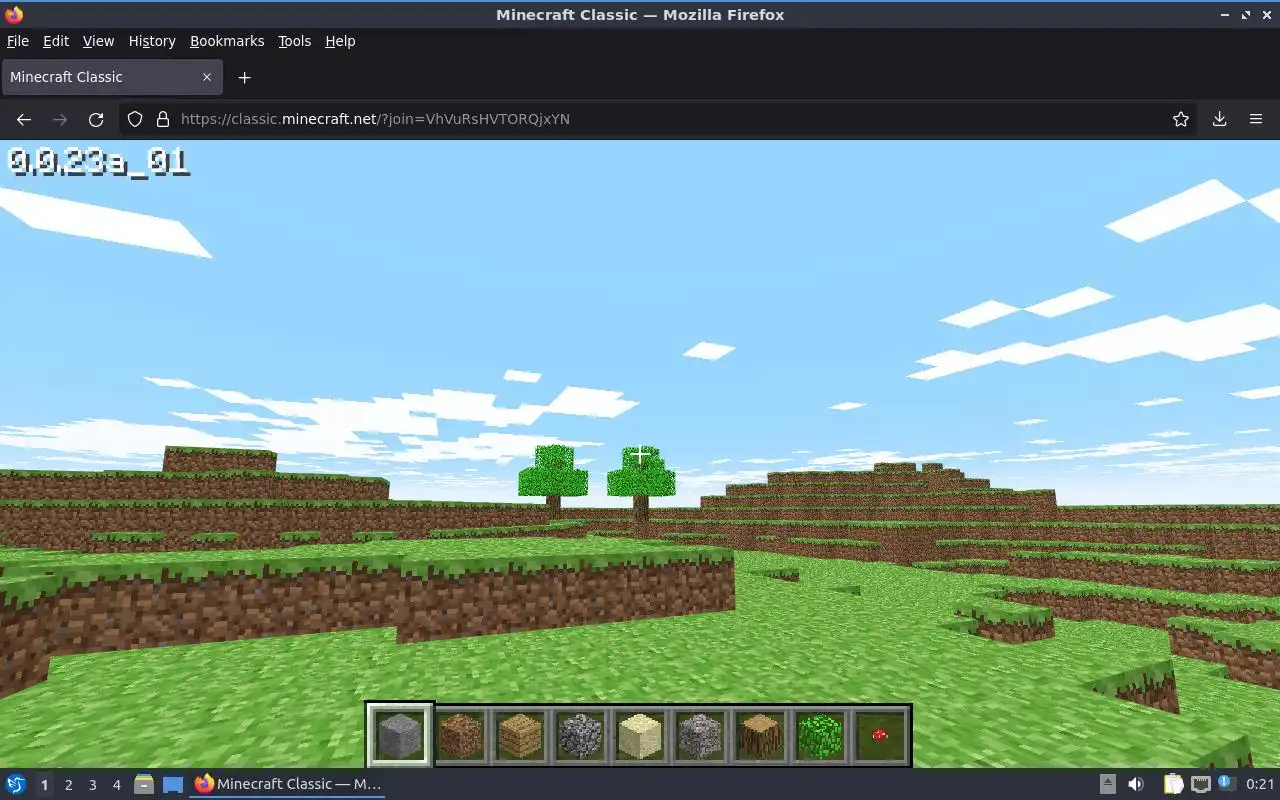Open the removable media tray icon

(1108, 784)
